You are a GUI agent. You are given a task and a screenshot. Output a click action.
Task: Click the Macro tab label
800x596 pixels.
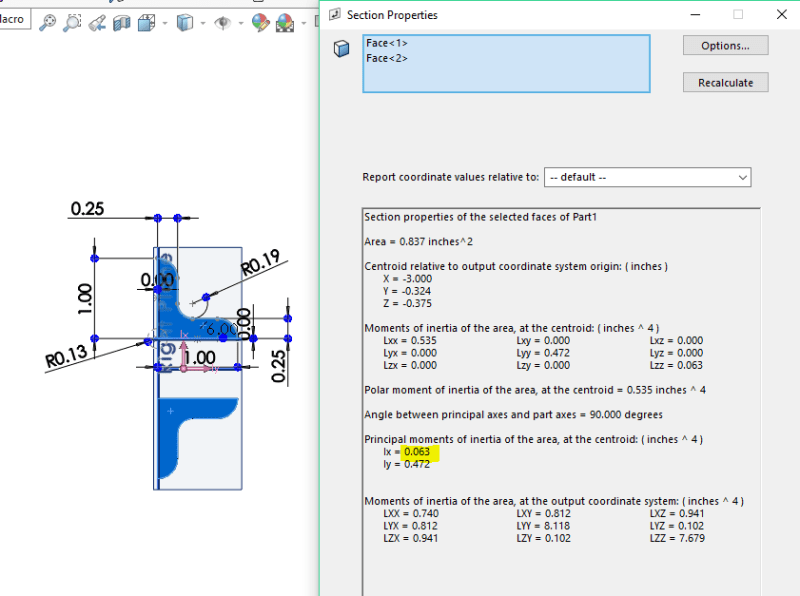[12, 19]
